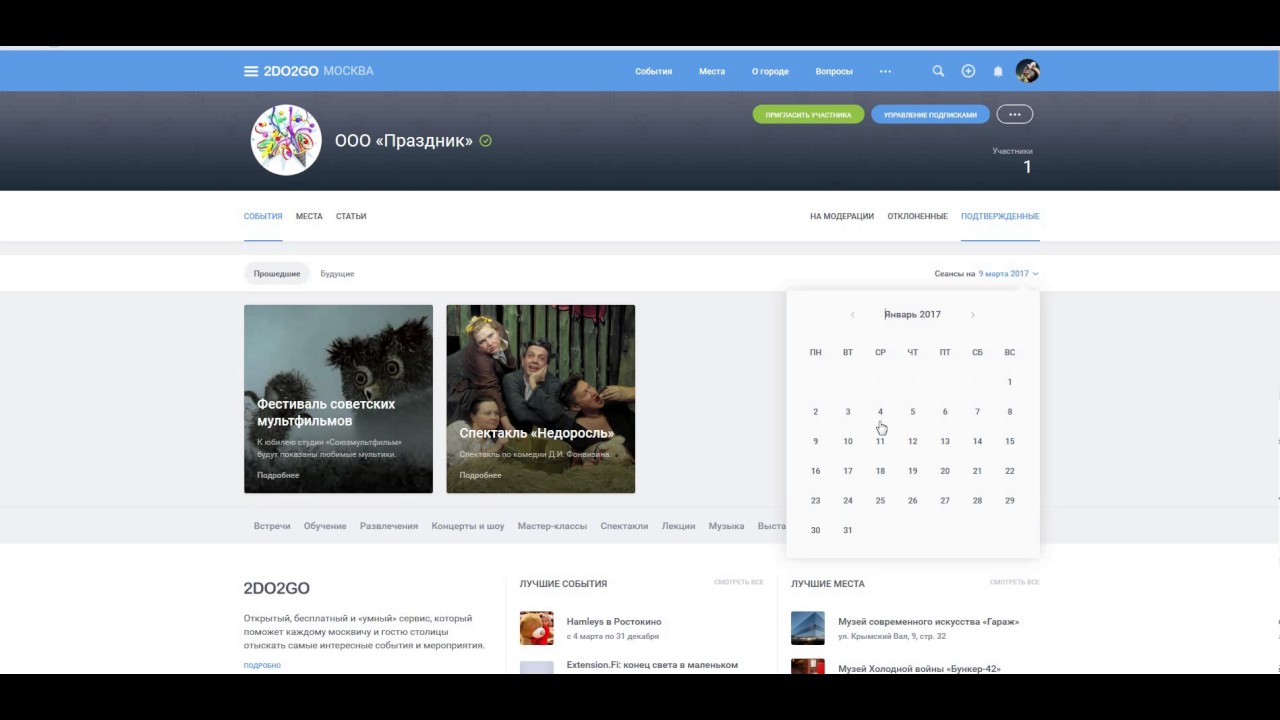Screen dimensions: 1280x720
Task: Pick day 1 in the calendar
Action: coord(1010,382)
